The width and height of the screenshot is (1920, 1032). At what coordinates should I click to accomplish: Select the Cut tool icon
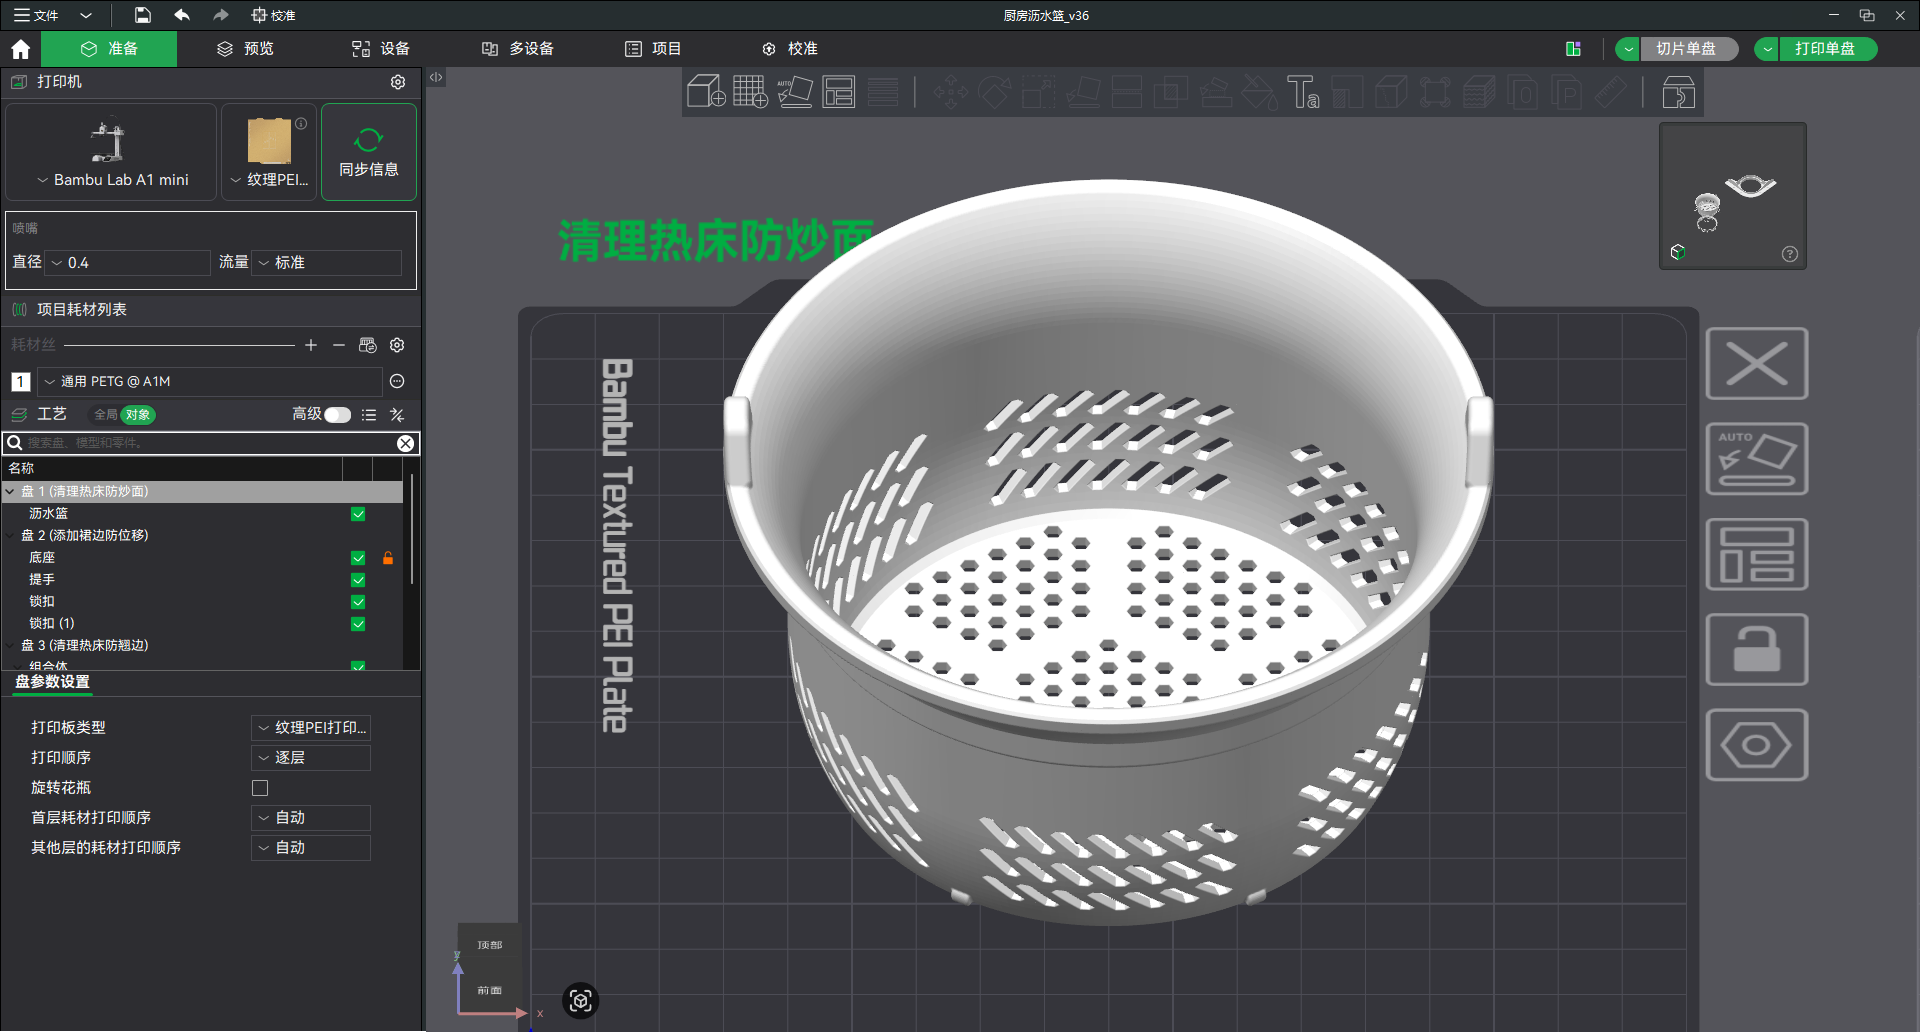click(1127, 92)
